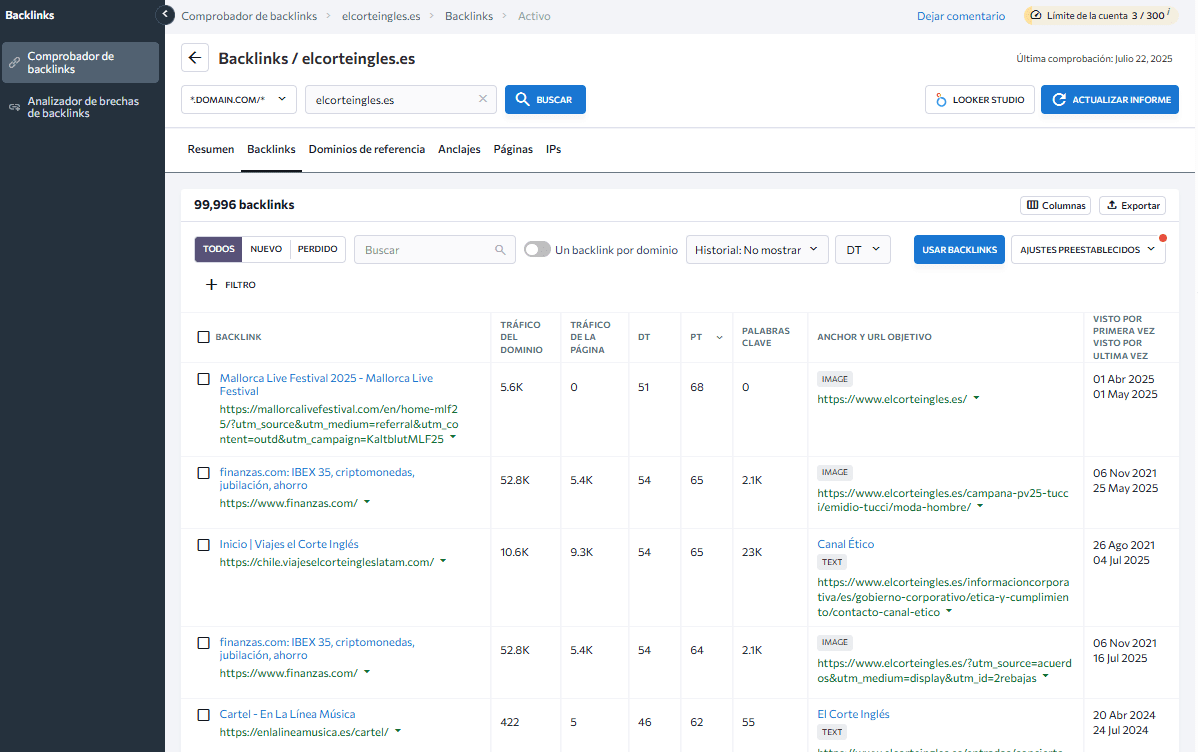1198x752 pixels.
Task: Open Comprobador de backlinks sidebar item
Action: (x=80, y=63)
